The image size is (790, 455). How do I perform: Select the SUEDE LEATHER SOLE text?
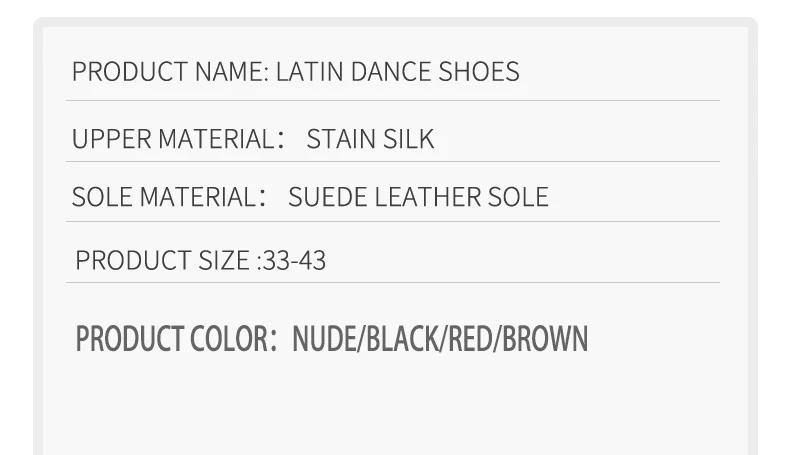[x=418, y=197]
